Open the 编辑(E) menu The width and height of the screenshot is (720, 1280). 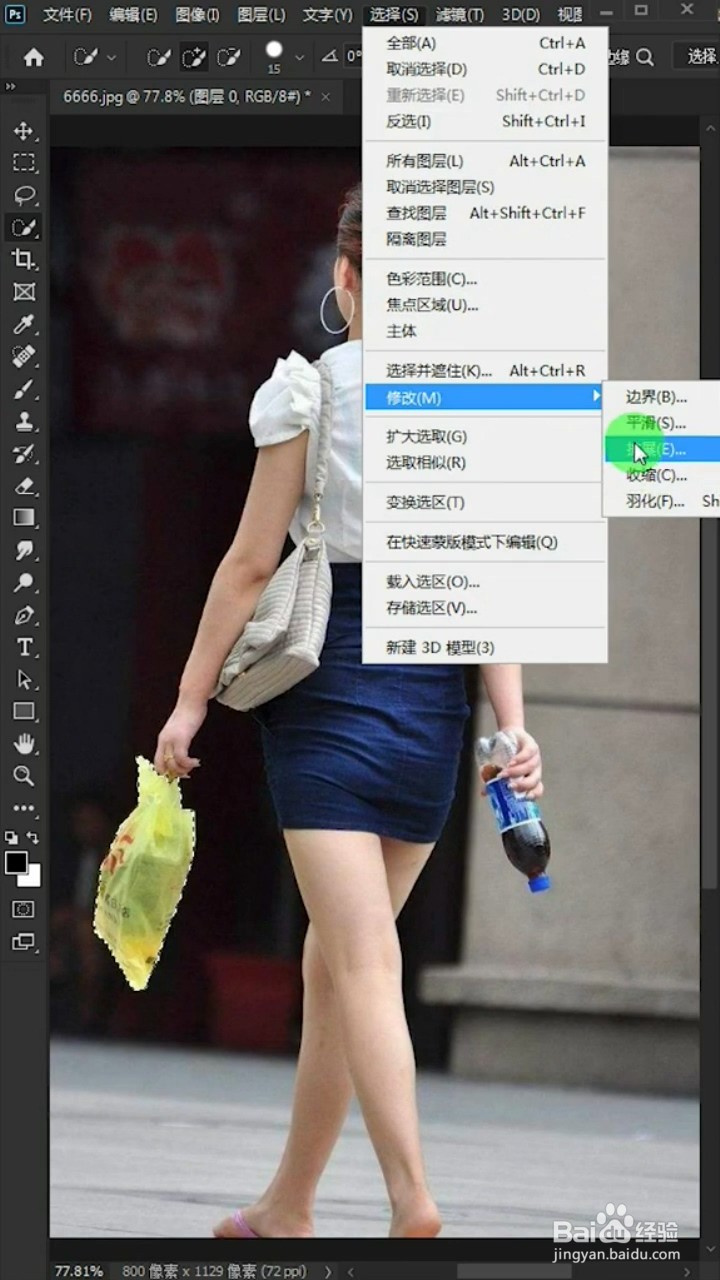(x=133, y=15)
